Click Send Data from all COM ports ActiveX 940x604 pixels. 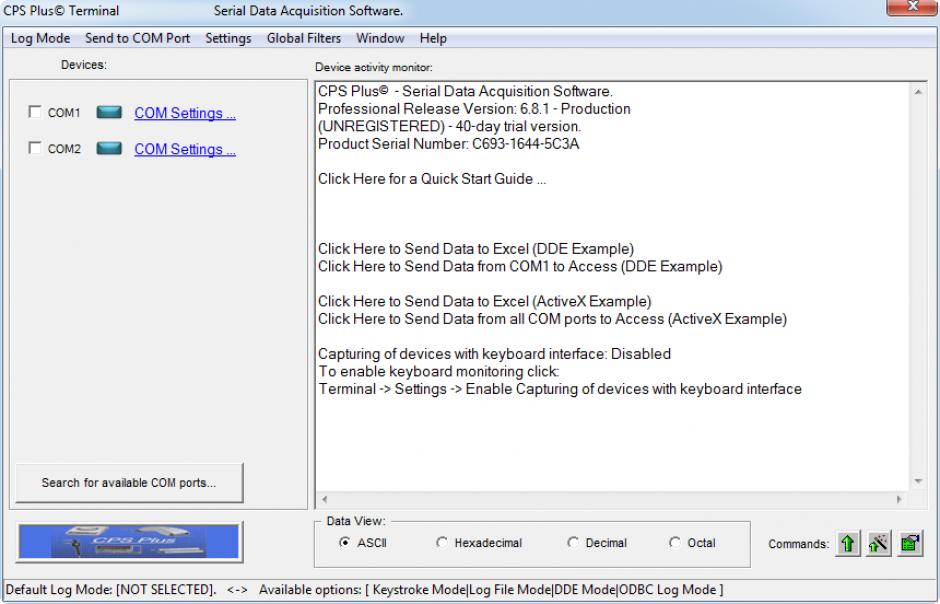point(553,318)
